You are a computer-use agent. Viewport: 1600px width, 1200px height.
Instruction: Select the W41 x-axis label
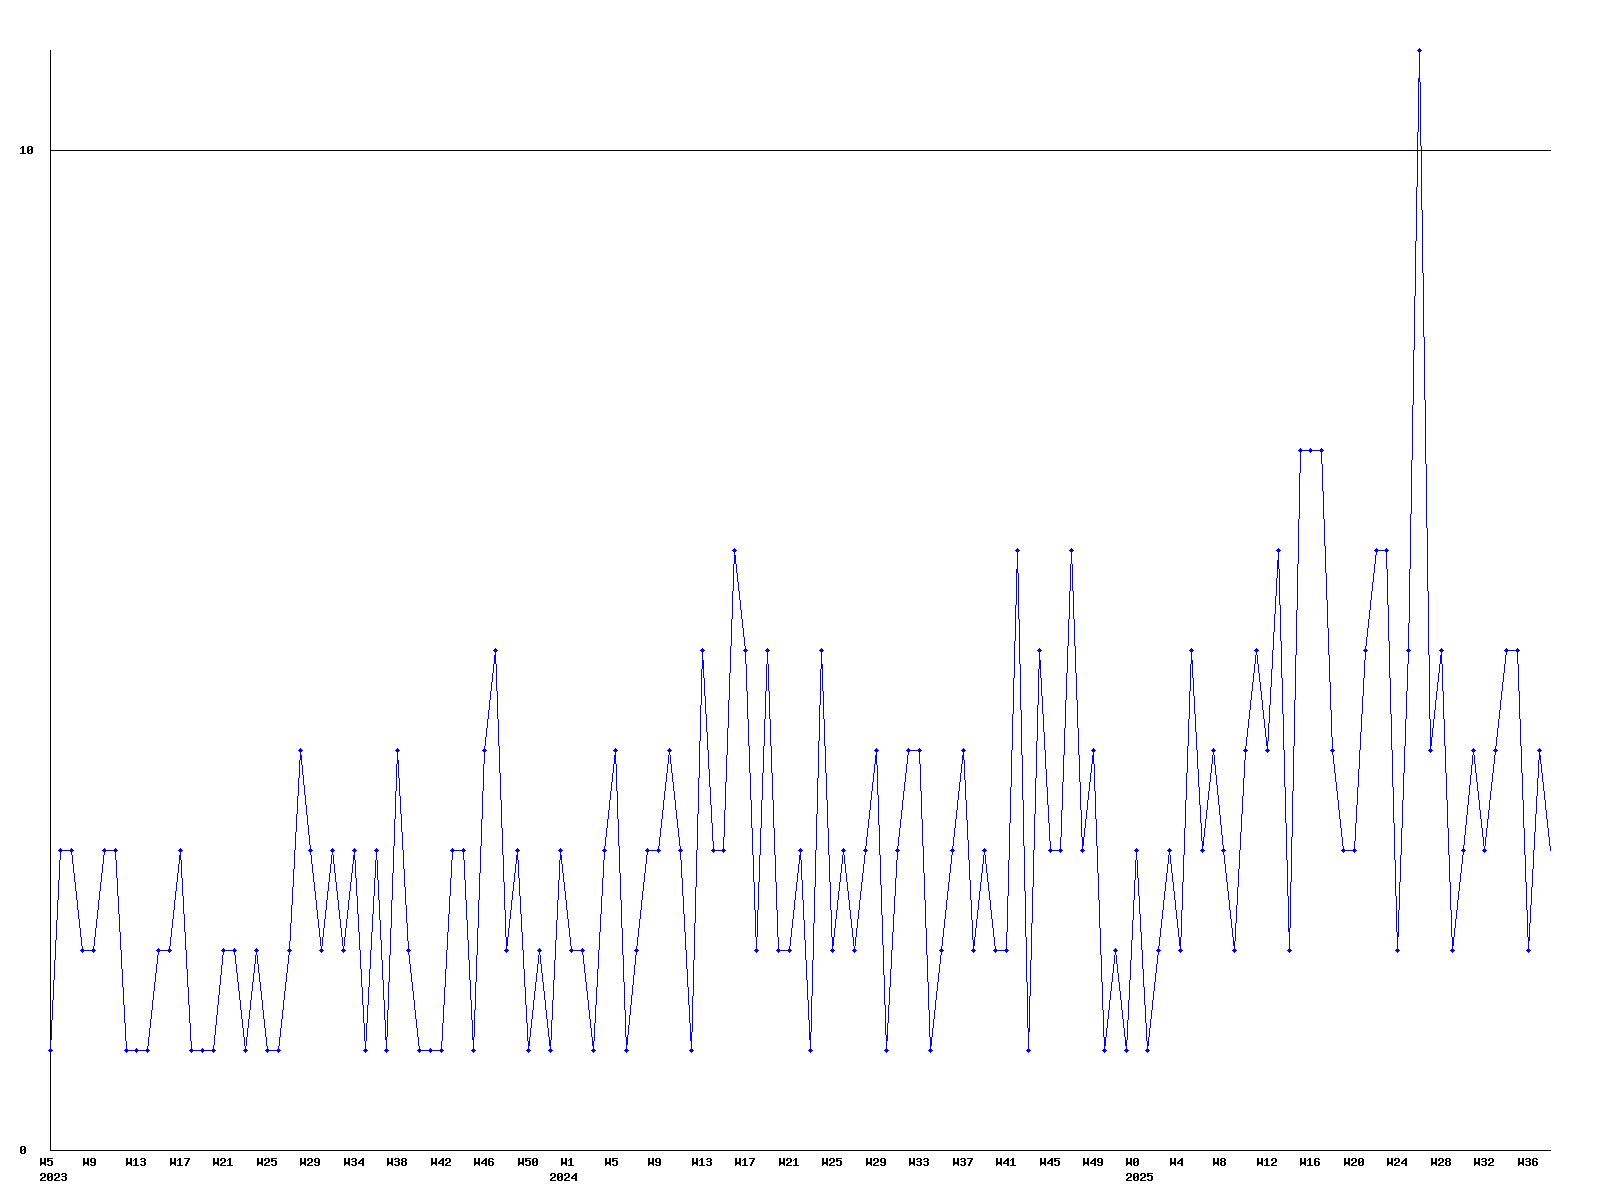1006,1163
